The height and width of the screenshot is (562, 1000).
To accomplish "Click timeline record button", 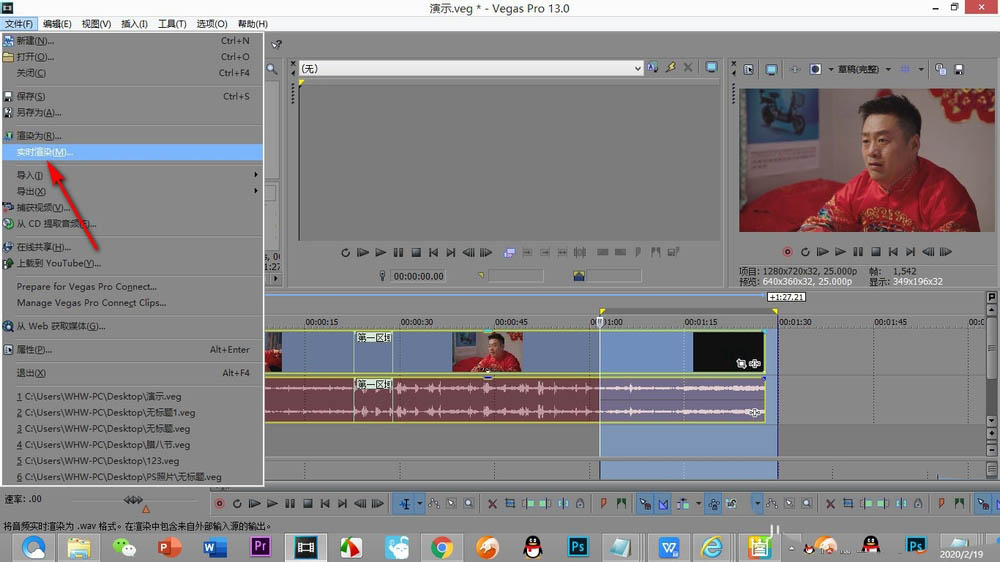I will click(219, 503).
